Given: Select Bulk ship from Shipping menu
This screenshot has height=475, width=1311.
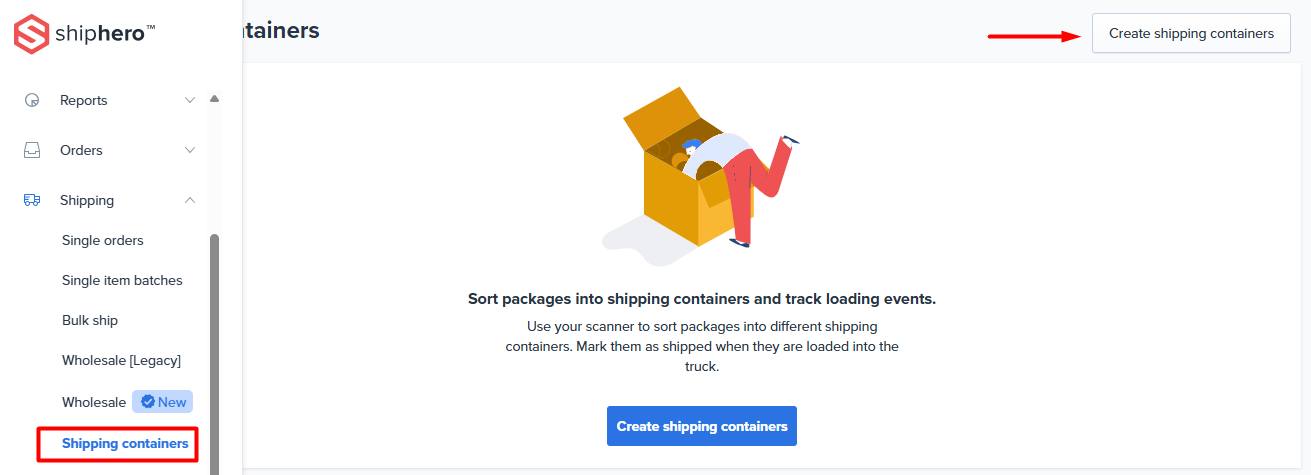Looking at the screenshot, I should click(x=90, y=320).
